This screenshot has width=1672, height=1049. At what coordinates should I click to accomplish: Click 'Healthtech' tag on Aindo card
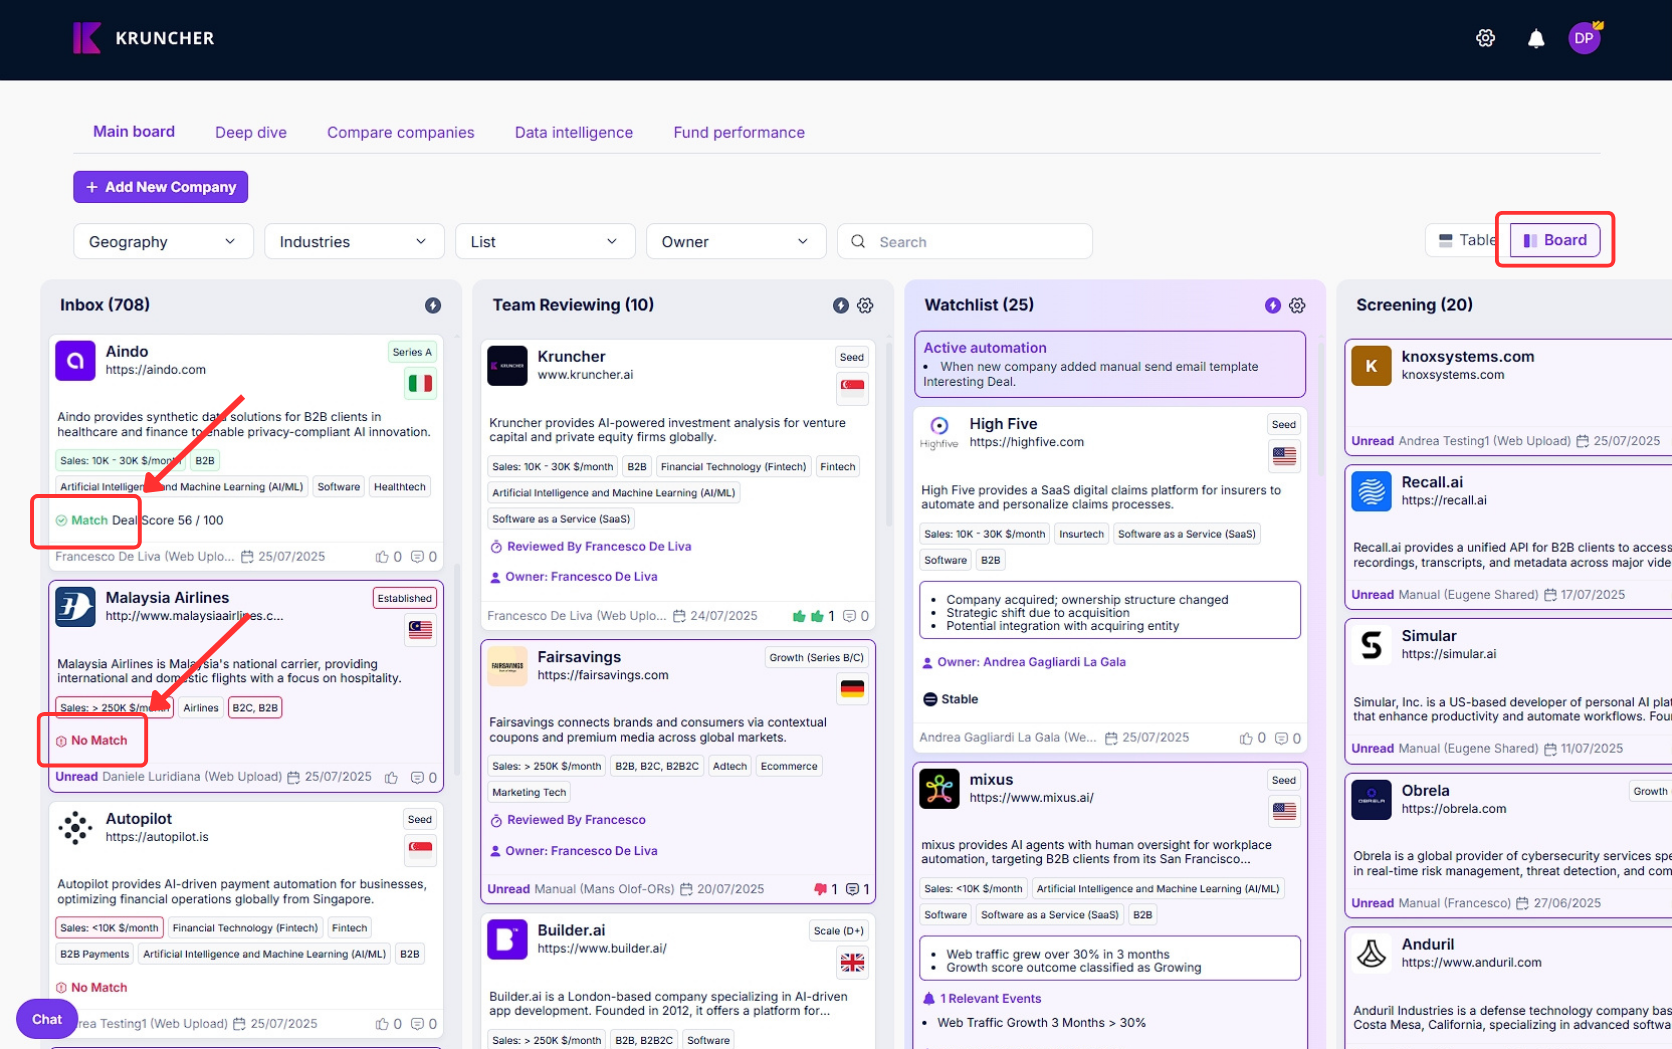399,487
